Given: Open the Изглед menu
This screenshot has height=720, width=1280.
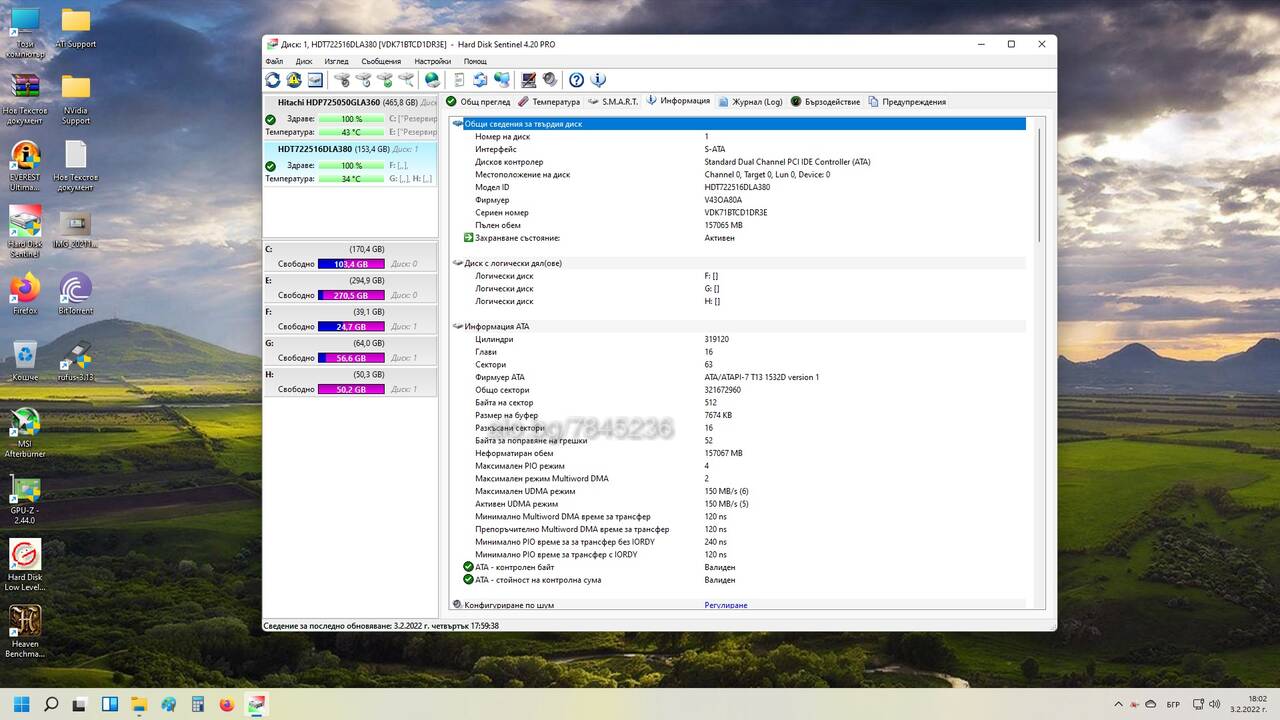Looking at the screenshot, I should pos(336,61).
